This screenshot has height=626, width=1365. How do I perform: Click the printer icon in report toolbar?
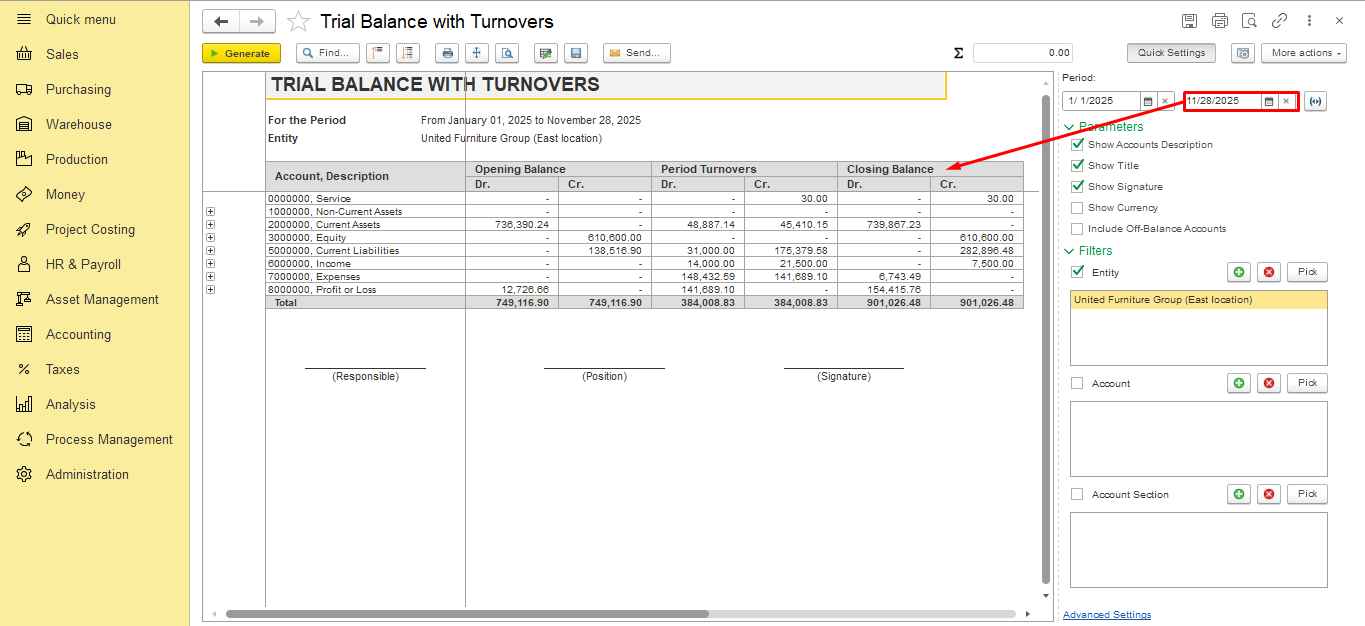tap(448, 53)
